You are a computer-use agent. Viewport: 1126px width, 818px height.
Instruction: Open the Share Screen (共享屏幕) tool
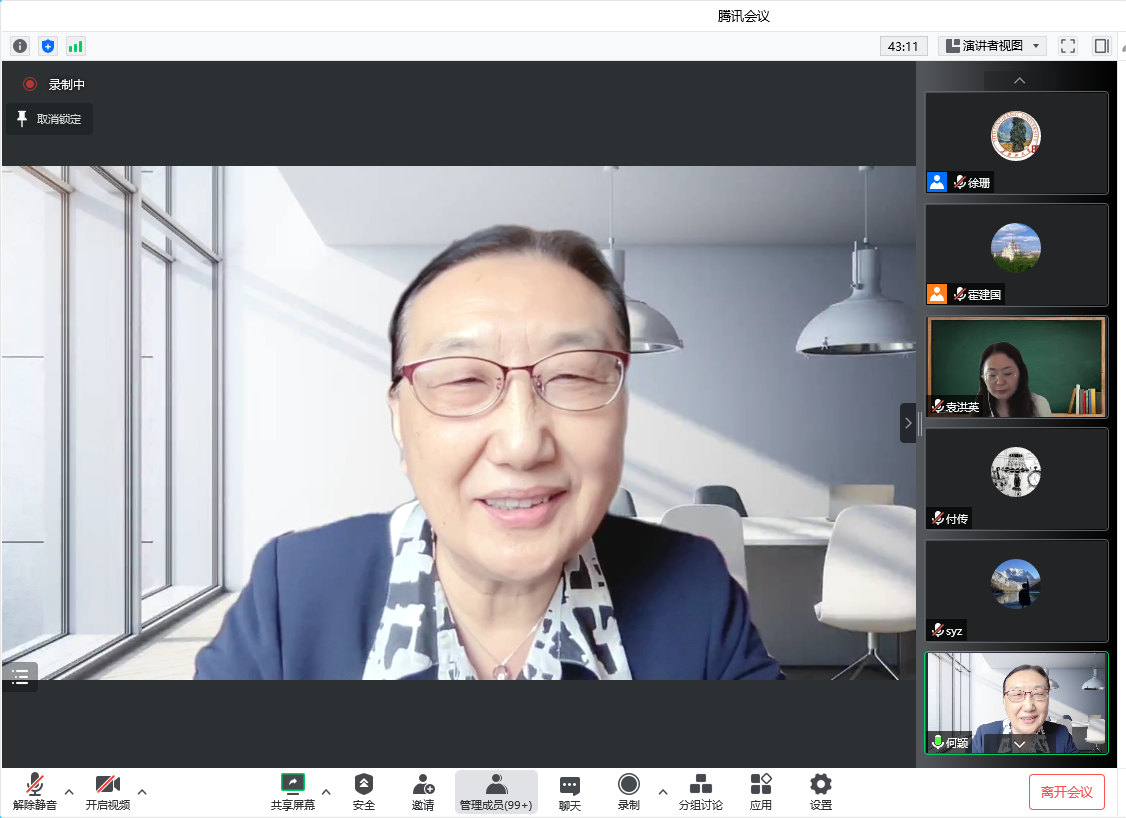pyautogui.click(x=292, y=791)
